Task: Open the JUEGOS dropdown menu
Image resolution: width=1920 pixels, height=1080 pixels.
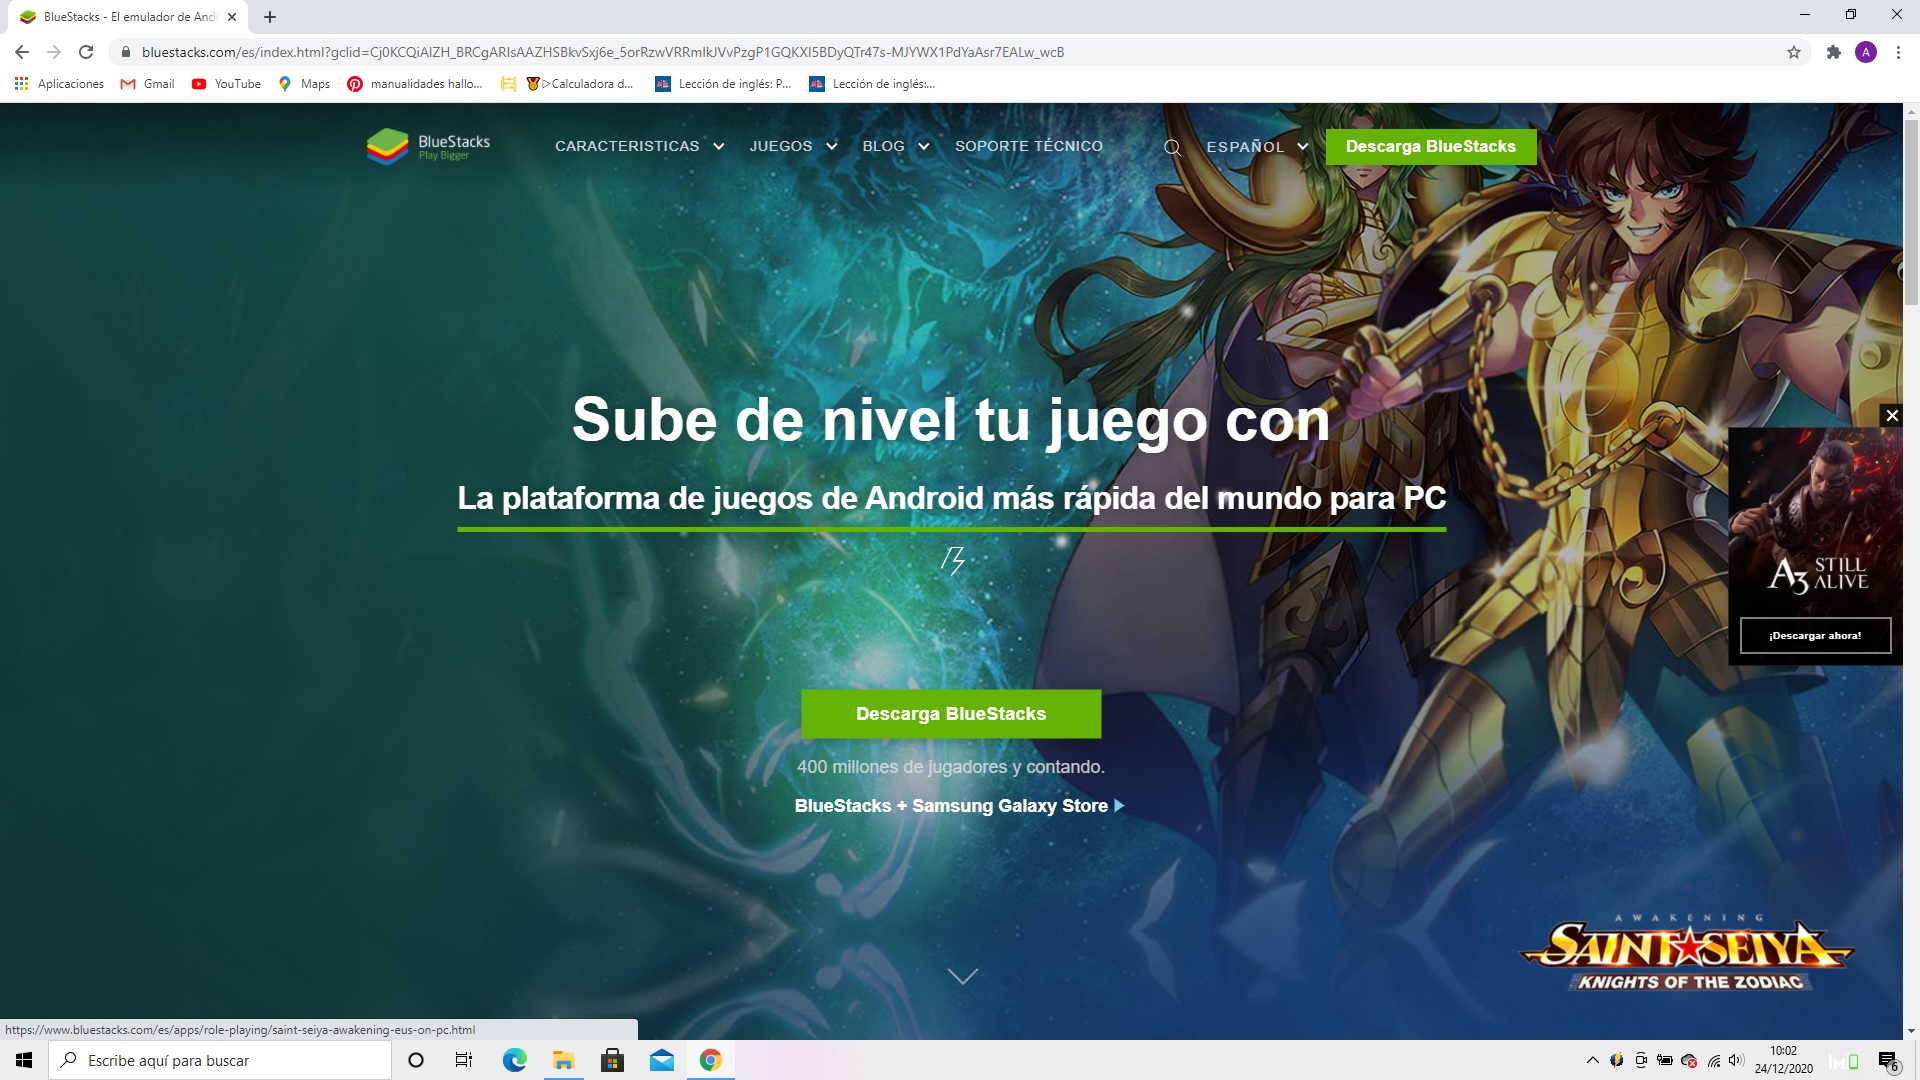Action: coord(781,146)
